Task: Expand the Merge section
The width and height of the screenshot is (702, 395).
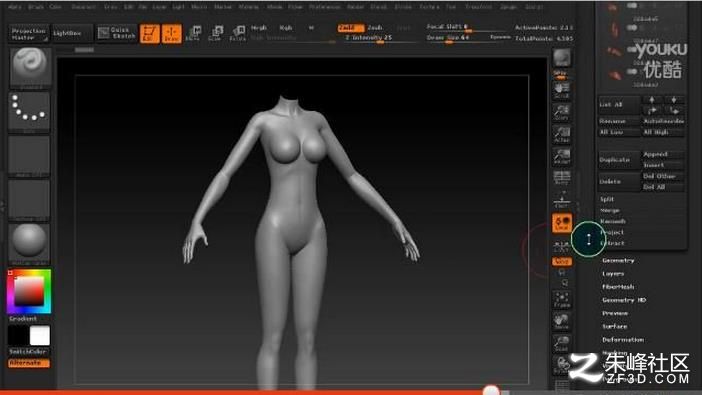Action: tap(610, 210)
